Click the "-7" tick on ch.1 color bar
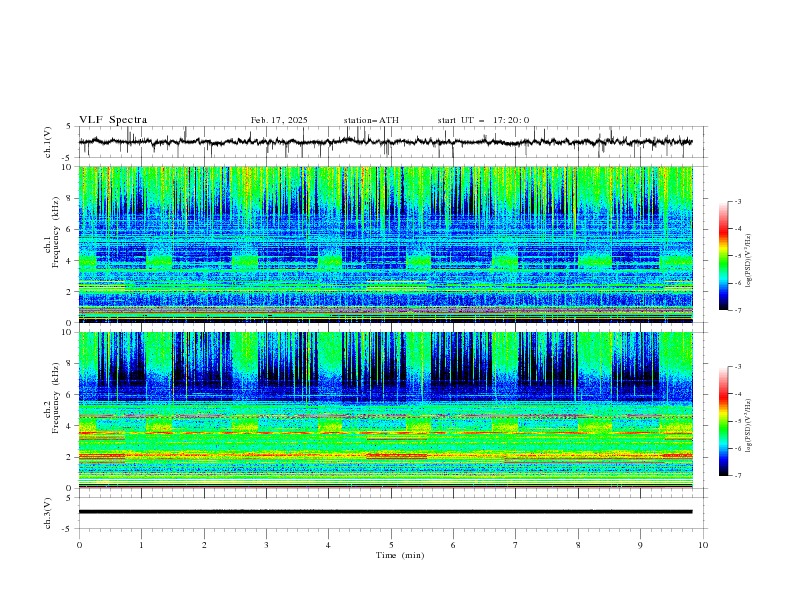 pos(738,310)
